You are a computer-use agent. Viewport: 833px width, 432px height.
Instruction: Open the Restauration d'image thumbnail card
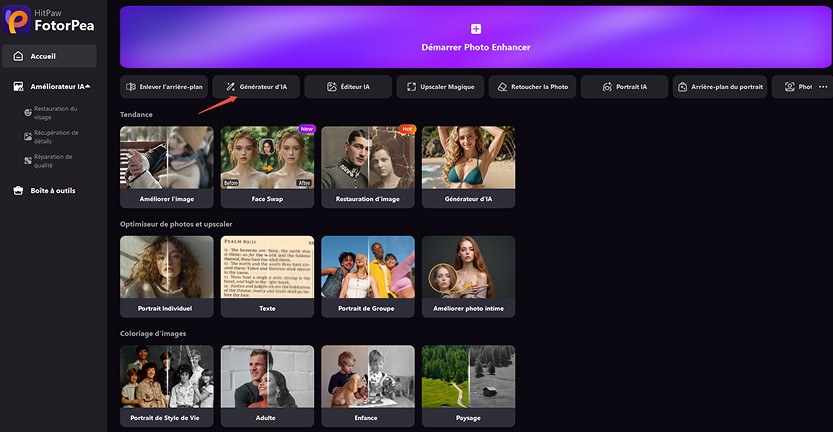(368, 167)
